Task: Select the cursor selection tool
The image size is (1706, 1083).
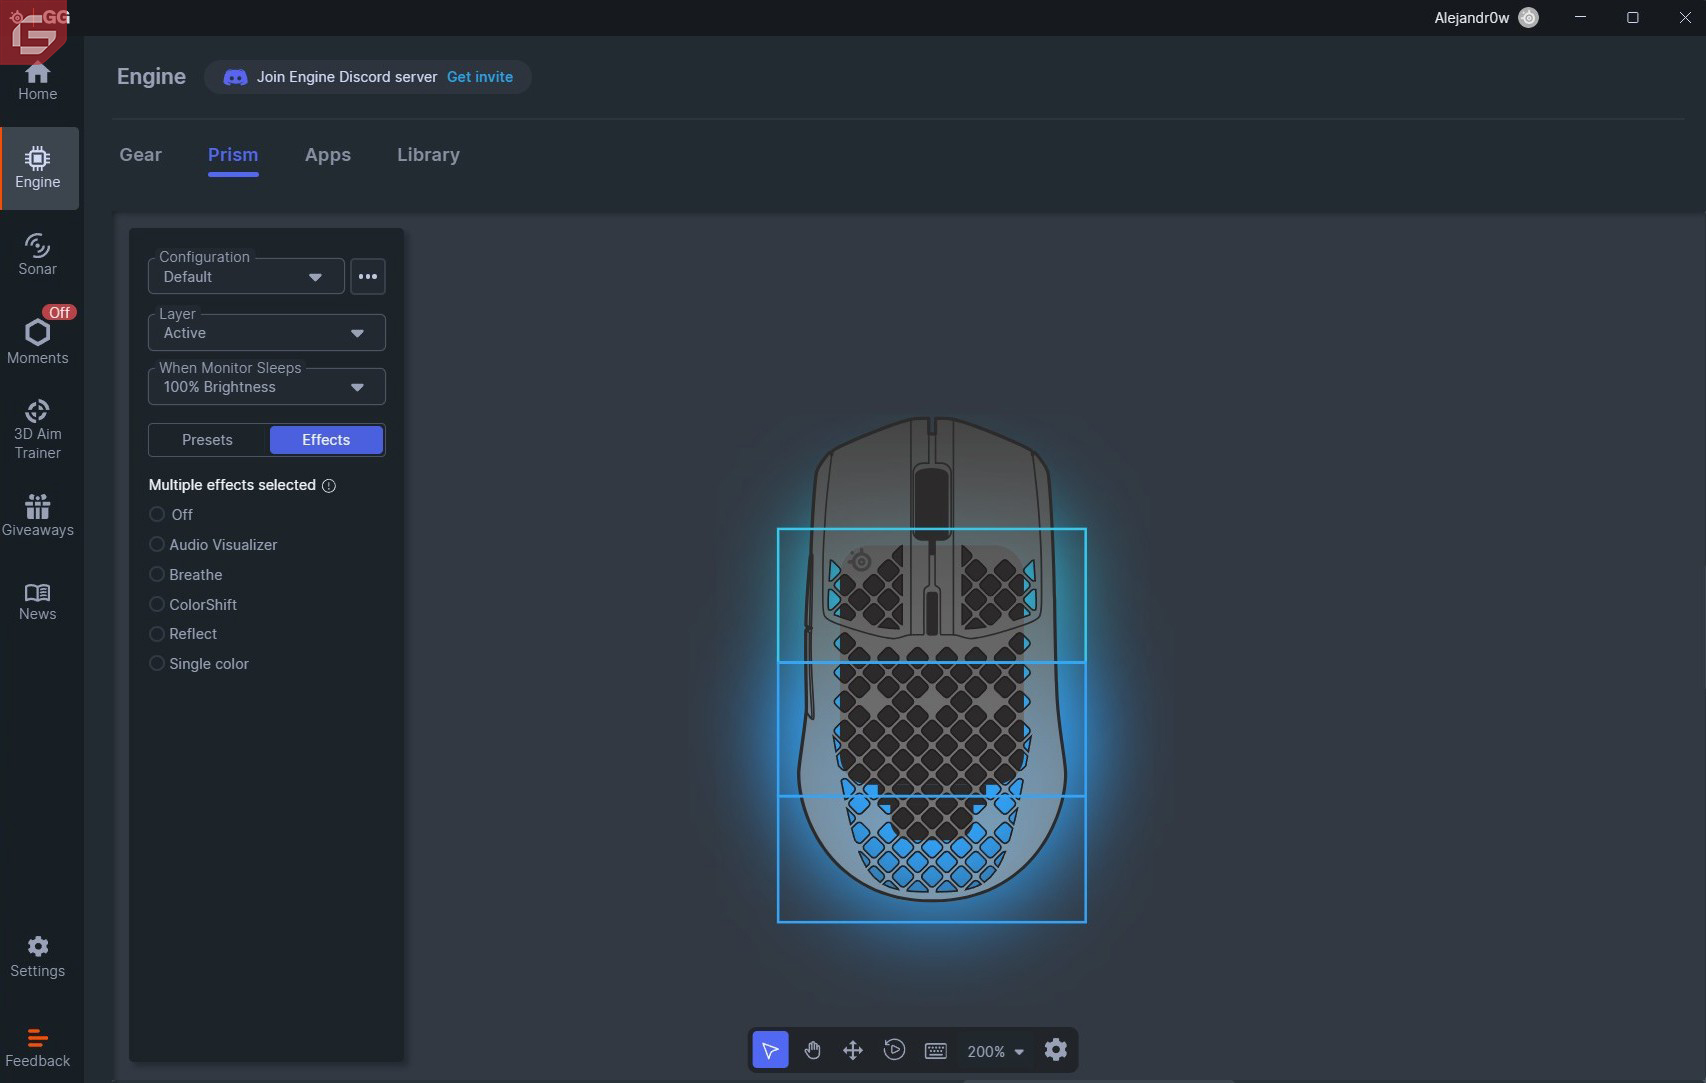Action: pyautogui.click(x=770, y=1050)
